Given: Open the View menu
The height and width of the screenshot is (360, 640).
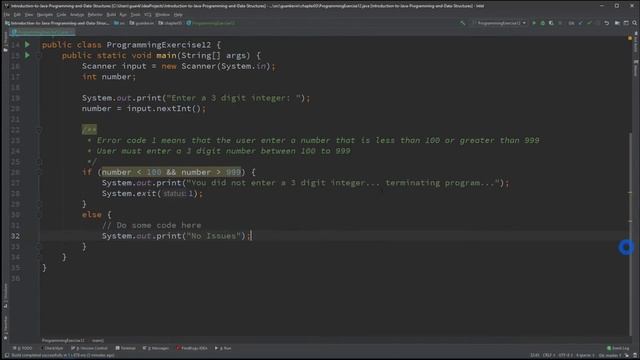Looking at the screenshot, I should (29, 15).
